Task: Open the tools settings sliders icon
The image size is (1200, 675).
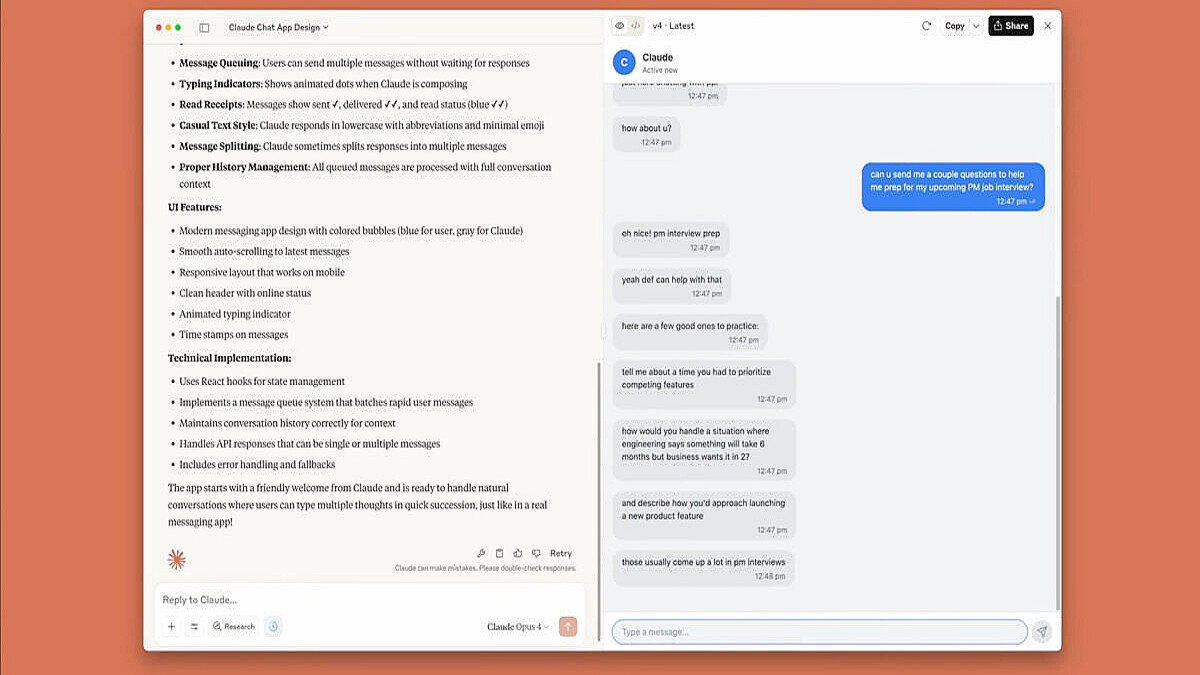Action: pos(194,627)
